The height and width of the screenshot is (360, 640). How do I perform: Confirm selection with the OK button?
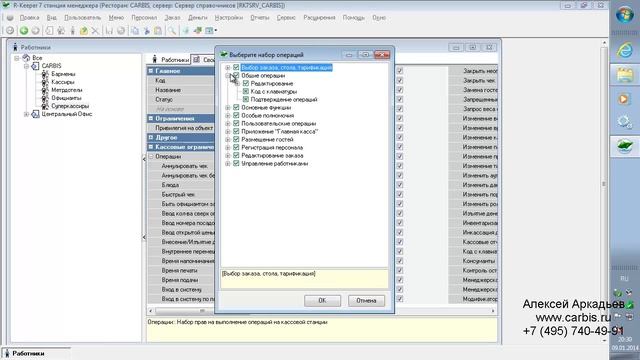[x=322, y=300]
